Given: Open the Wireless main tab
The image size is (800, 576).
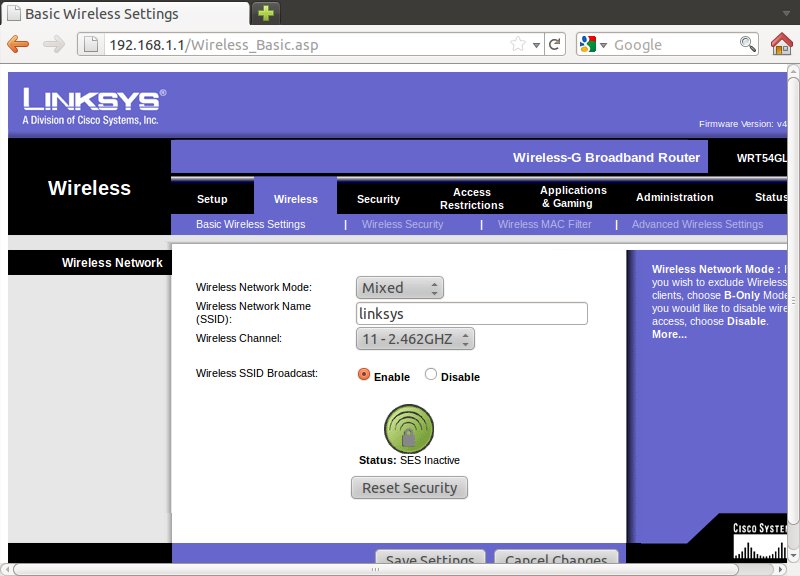Looking at the screenshot, I should pyautogui.click(x=295, y=199).
